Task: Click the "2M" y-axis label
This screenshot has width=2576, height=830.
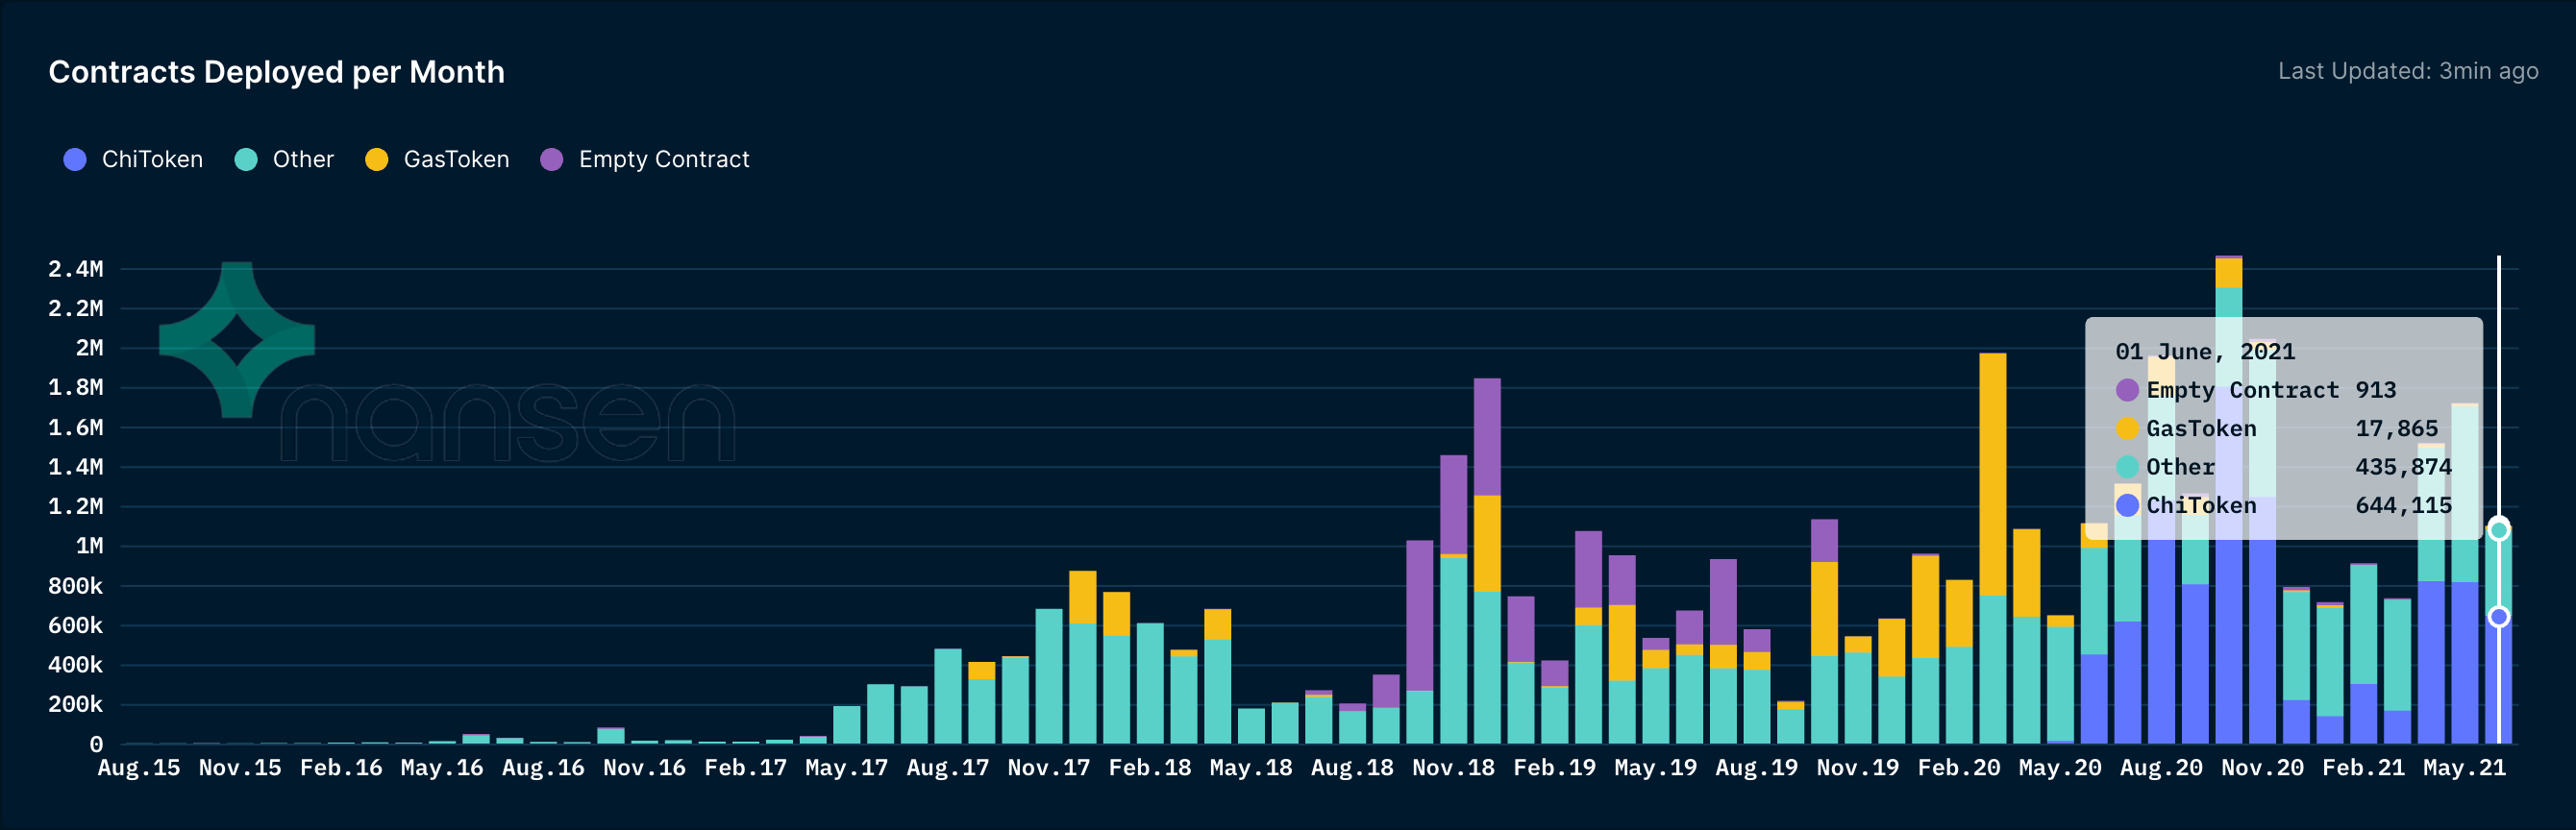Action: click(x=89, y=348)
